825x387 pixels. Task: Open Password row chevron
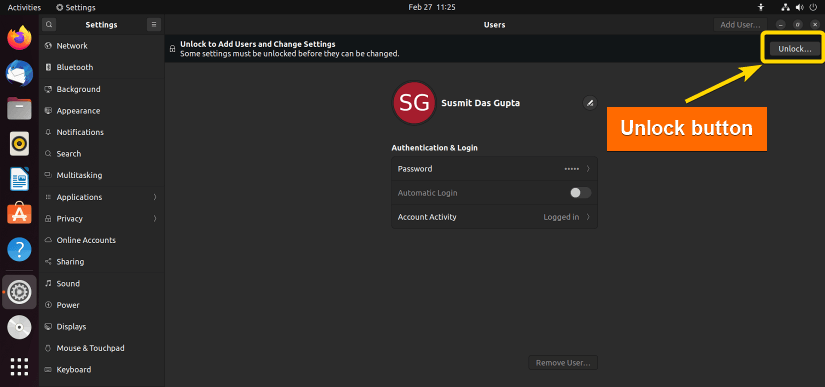tap(588, 169)
